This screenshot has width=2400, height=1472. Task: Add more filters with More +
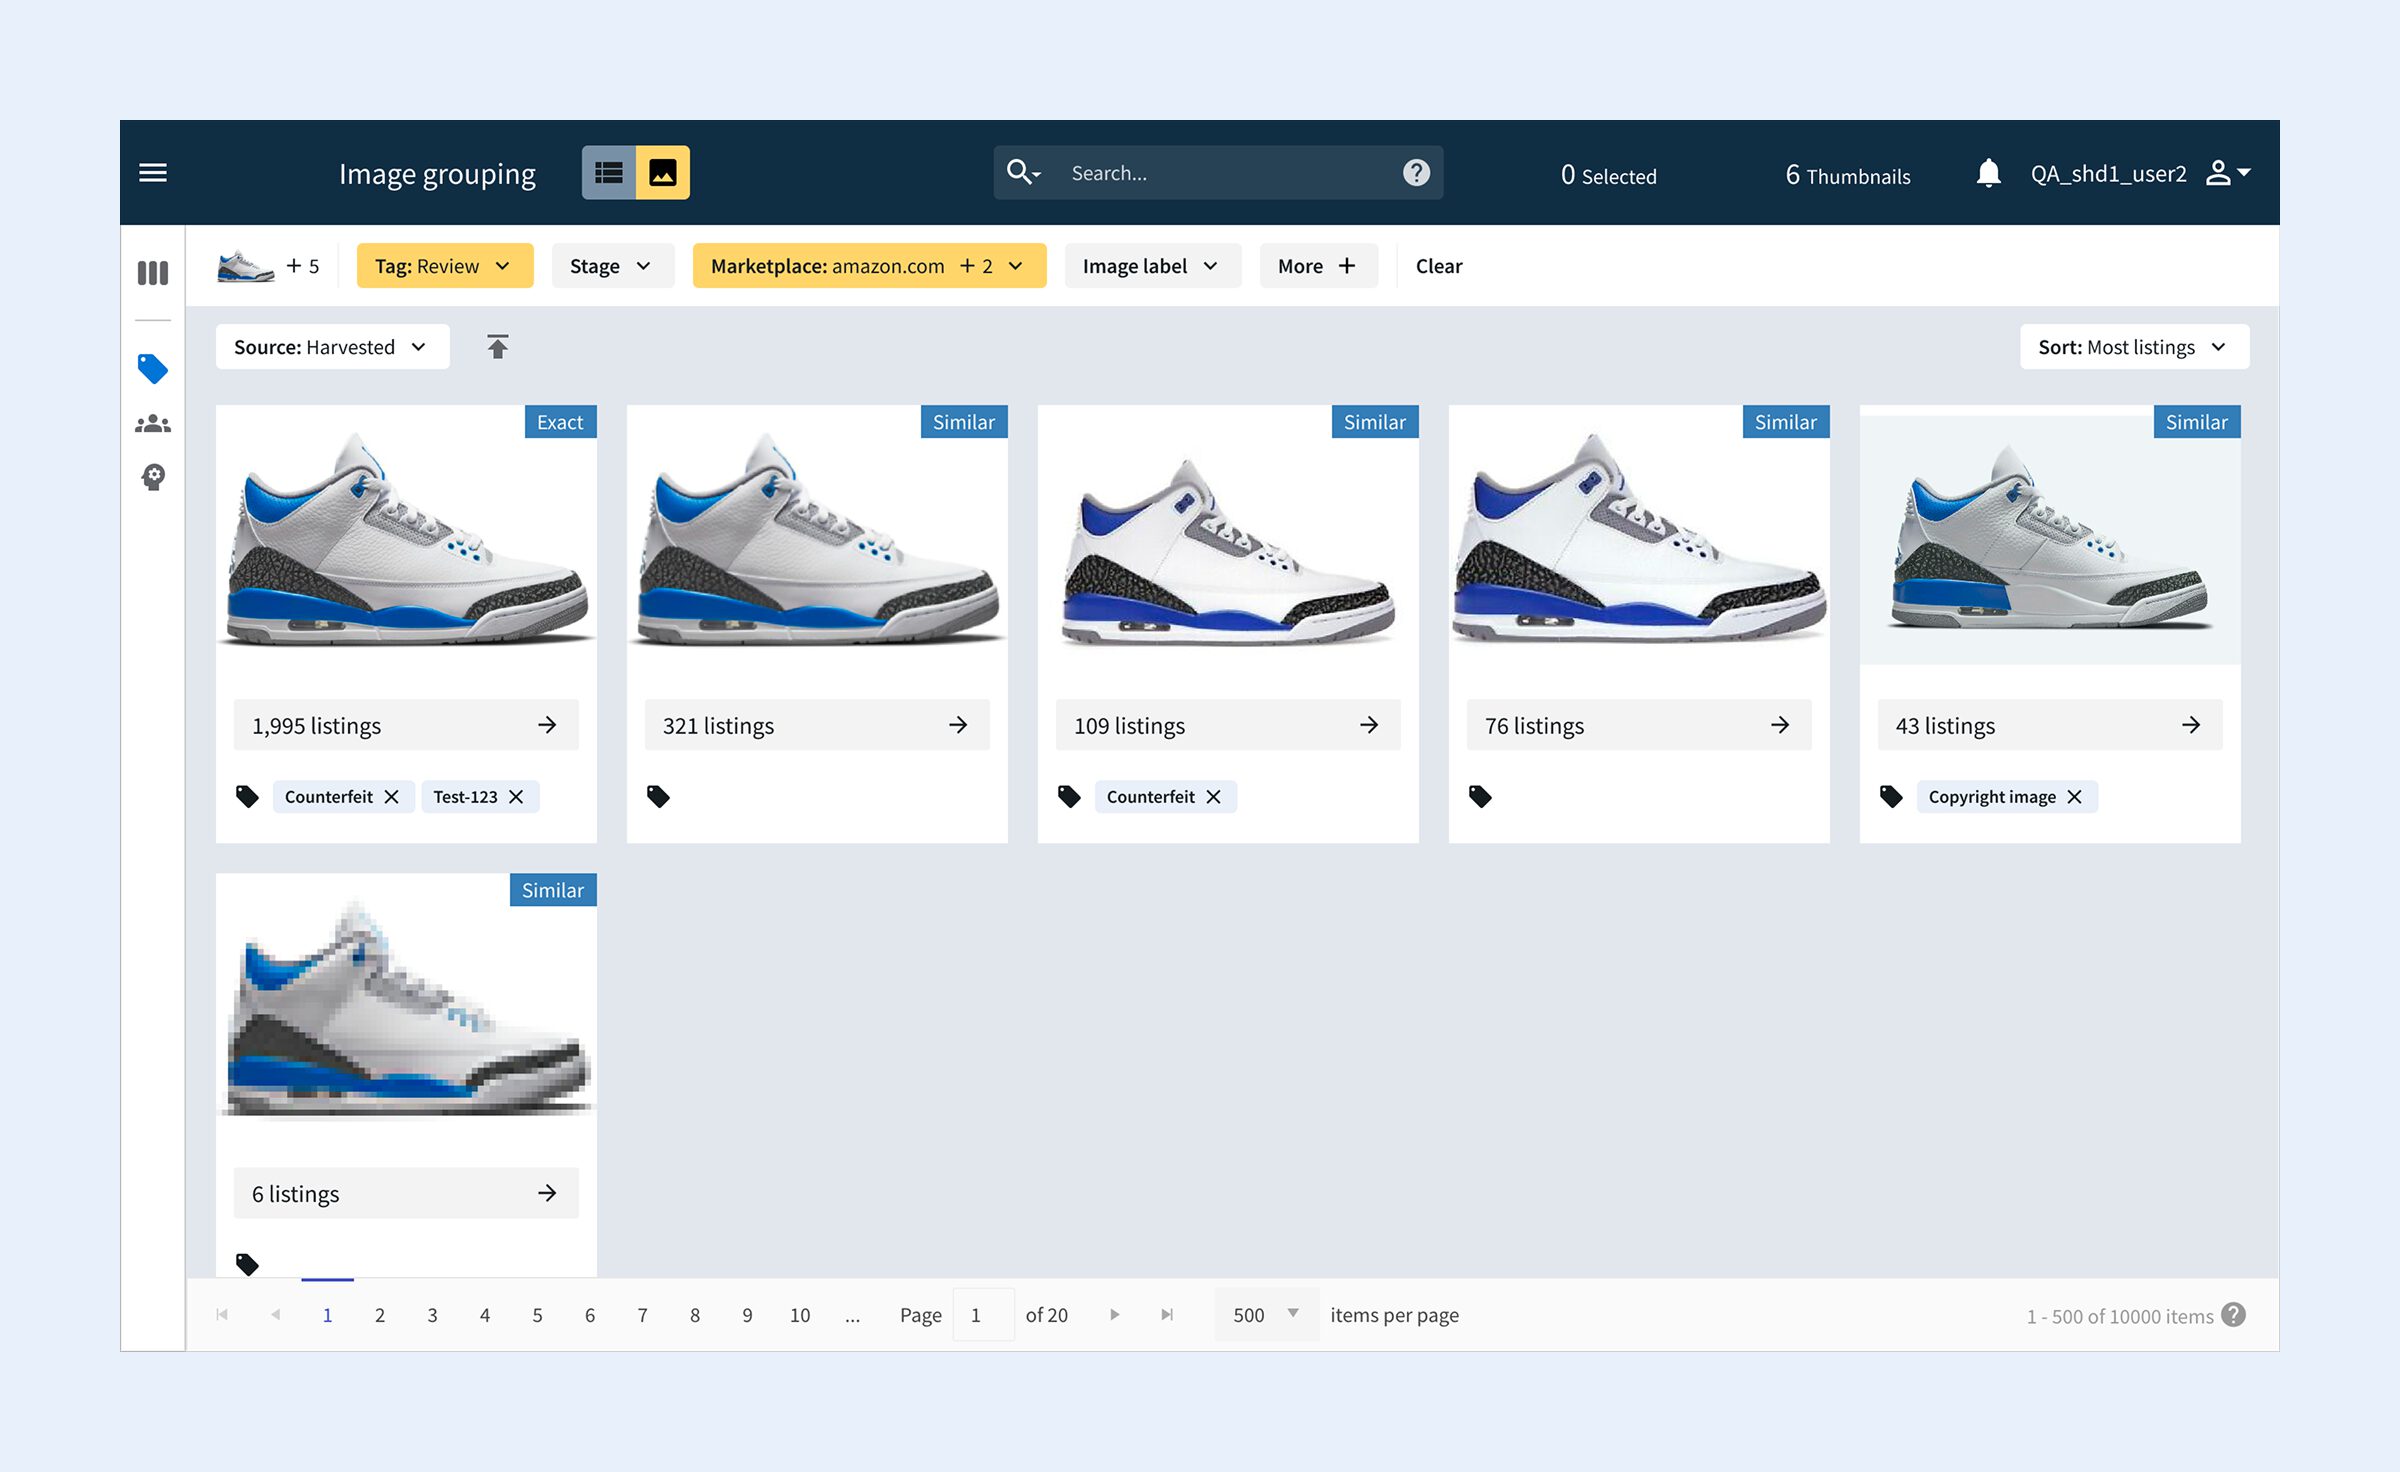point(1318,266)
